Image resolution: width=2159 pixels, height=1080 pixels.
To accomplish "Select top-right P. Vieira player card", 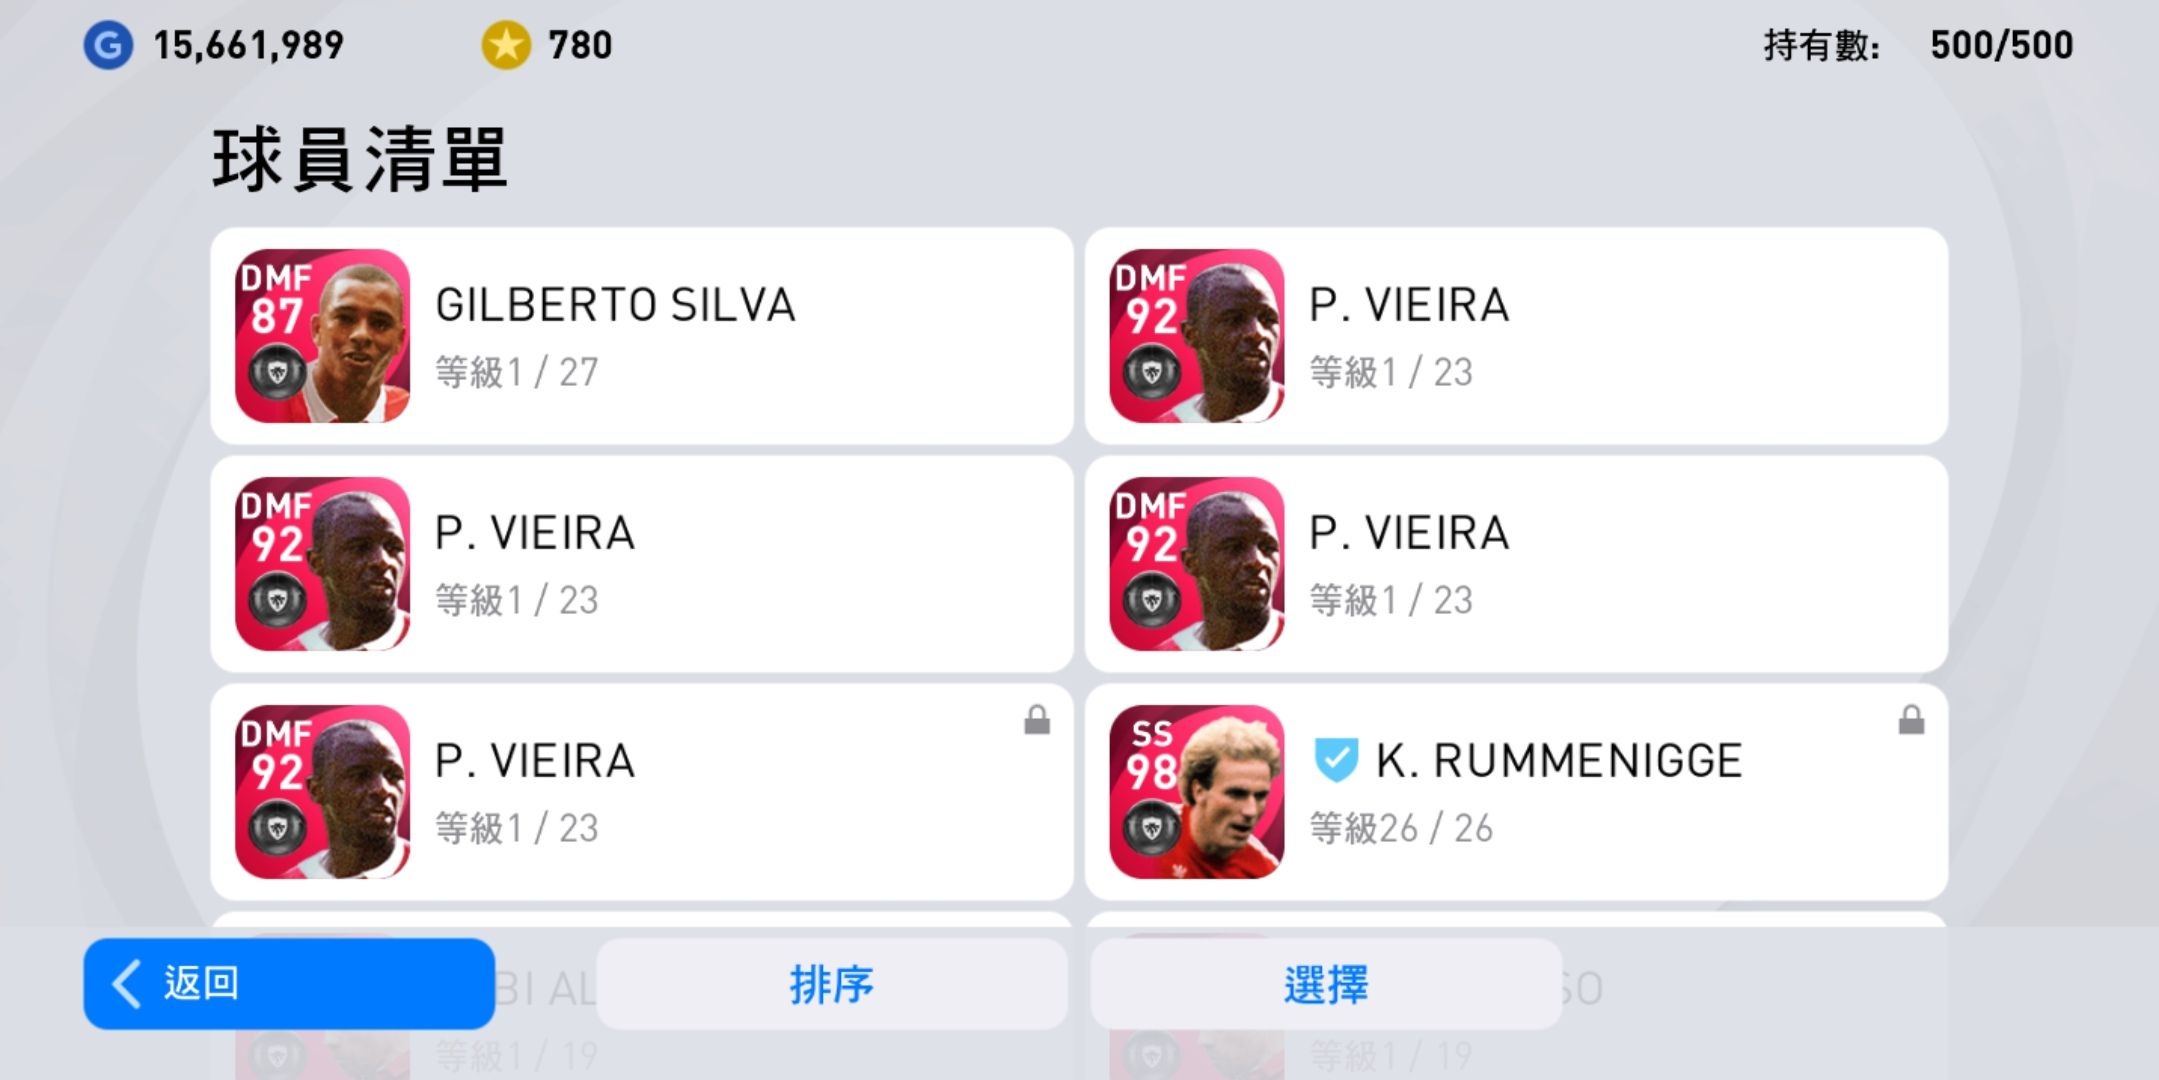I will pyautogui.click(x=1516, y=336).
